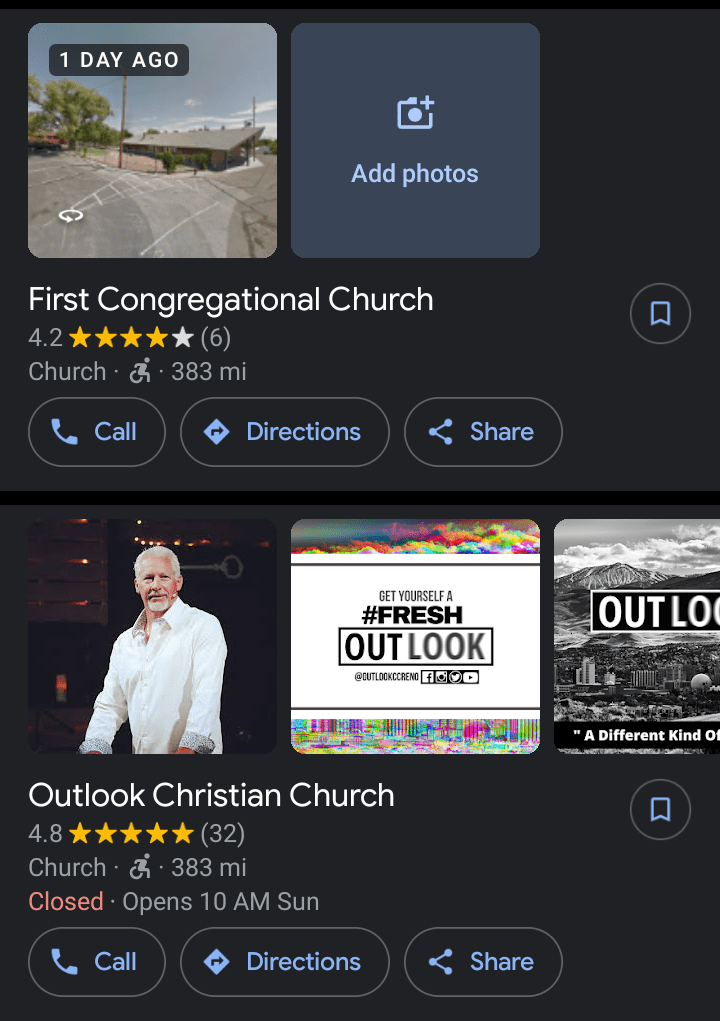Viewport: 720px width, 1021px height.
Task: View the pastor photo thumbnail
Action: [x=152, y=636]
